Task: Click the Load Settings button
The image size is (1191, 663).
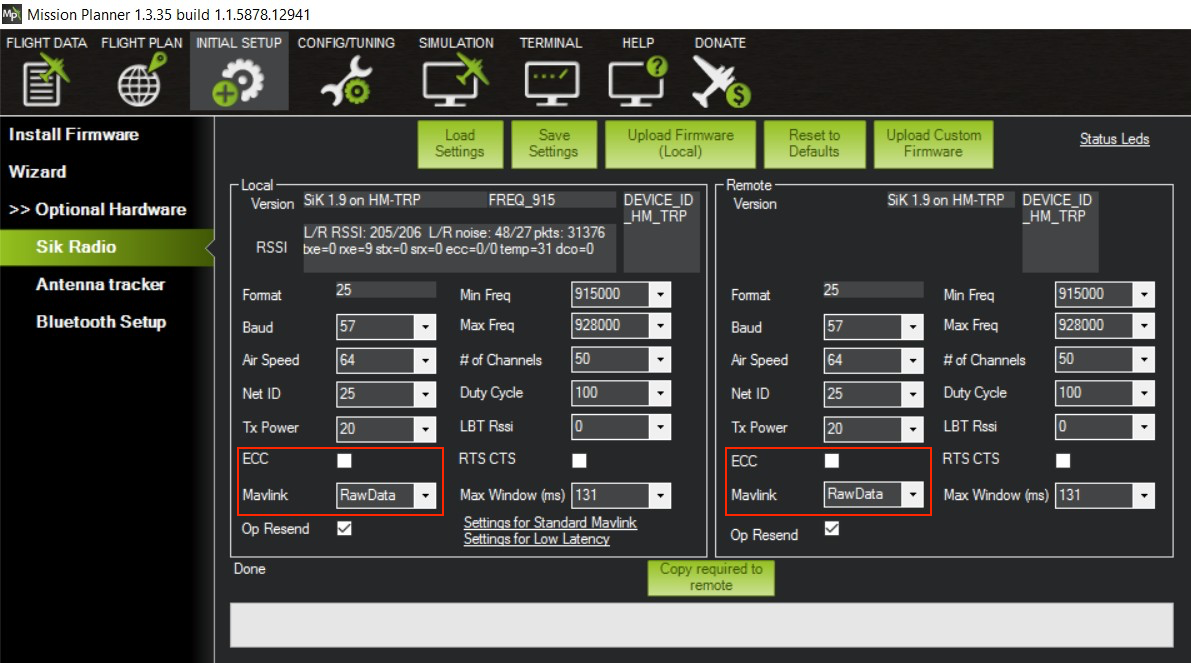Action: point(460,144)
